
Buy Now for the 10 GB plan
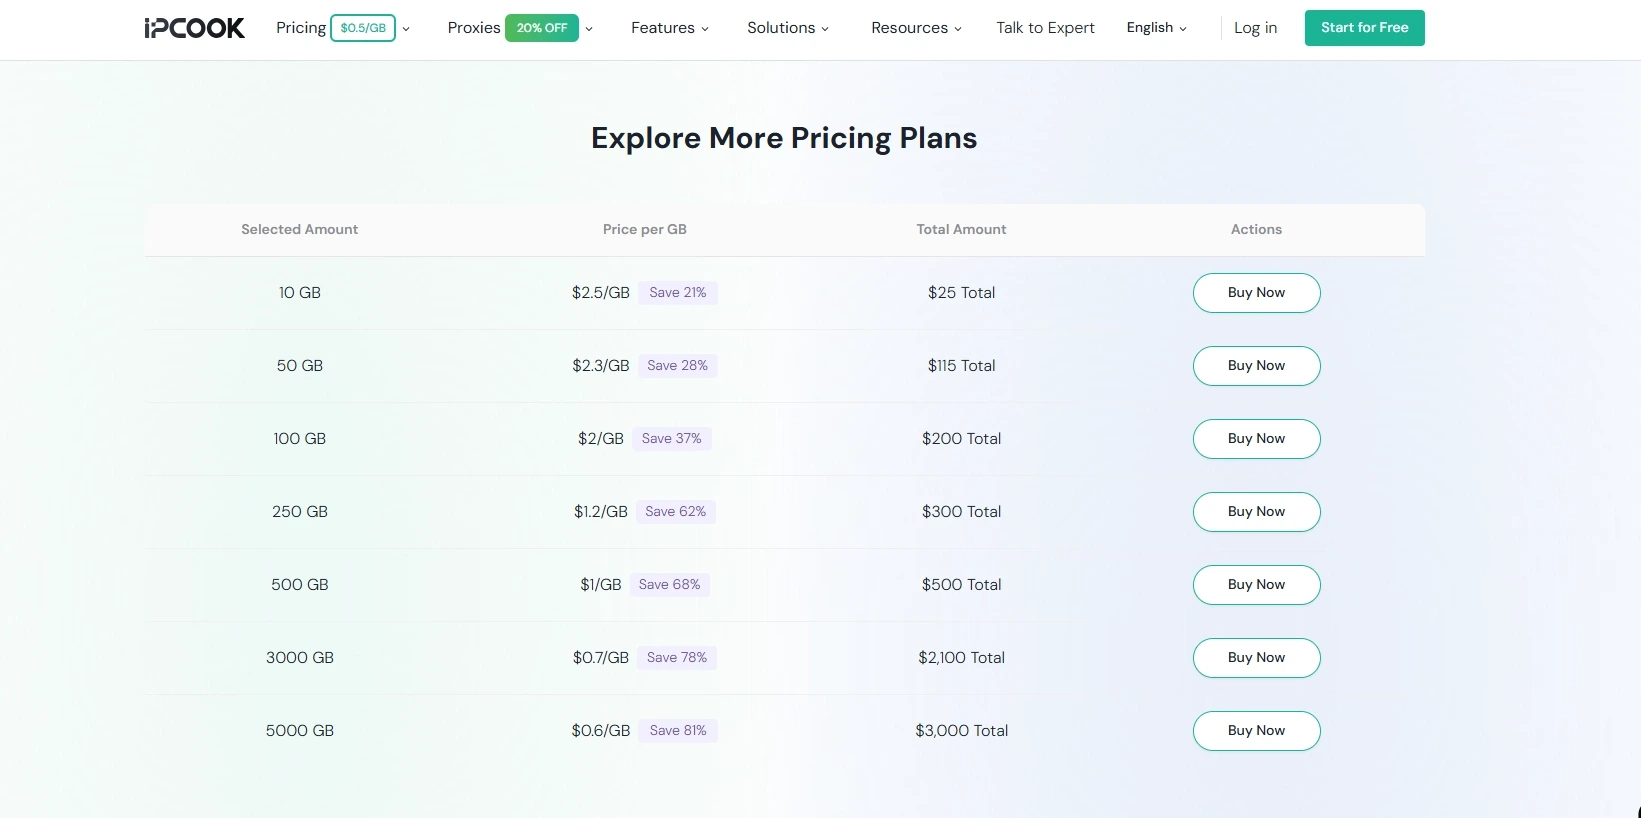point(1255,292)
